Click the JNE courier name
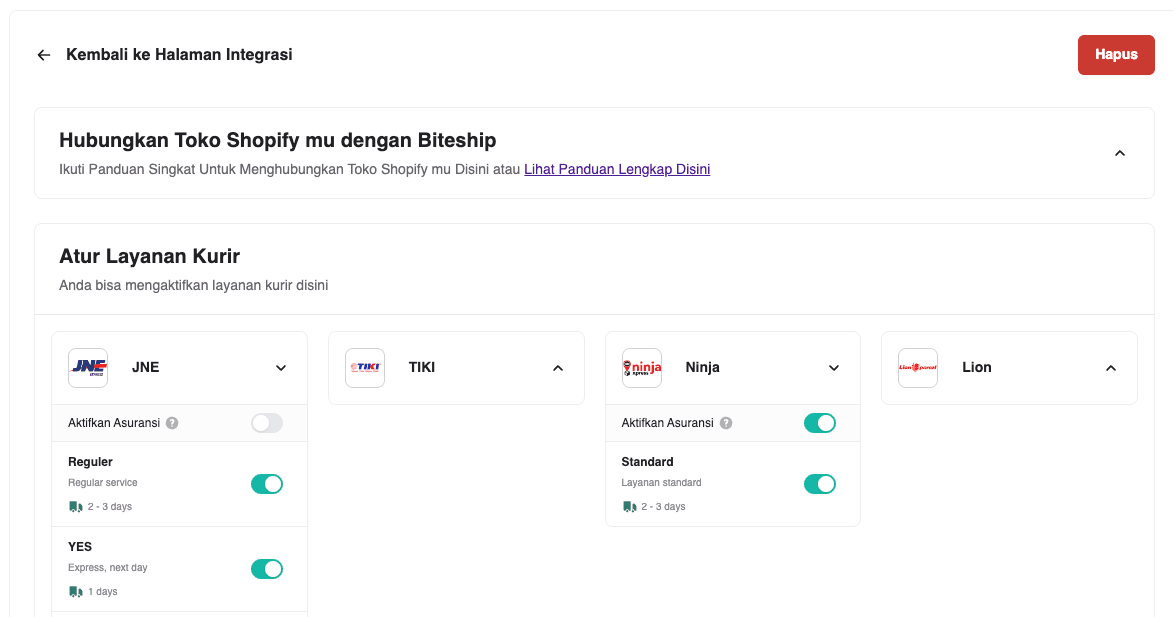This screenshot has height=617, width=1173. (145, 367)
